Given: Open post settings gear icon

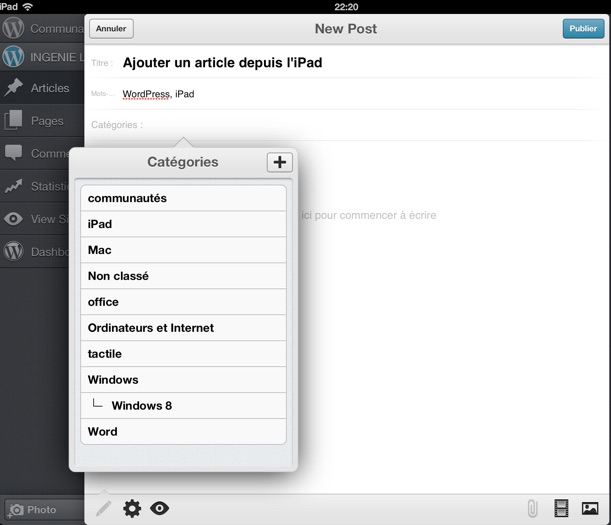Looking at the screenshot, I should click(132, 509).
